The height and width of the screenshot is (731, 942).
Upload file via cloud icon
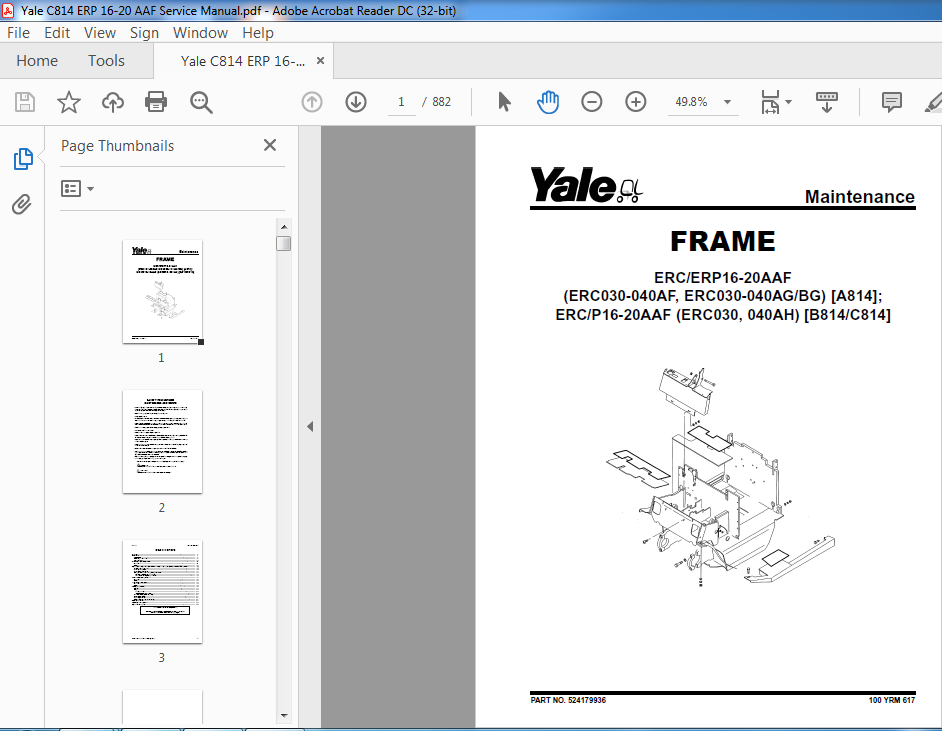tap(112, 102)
